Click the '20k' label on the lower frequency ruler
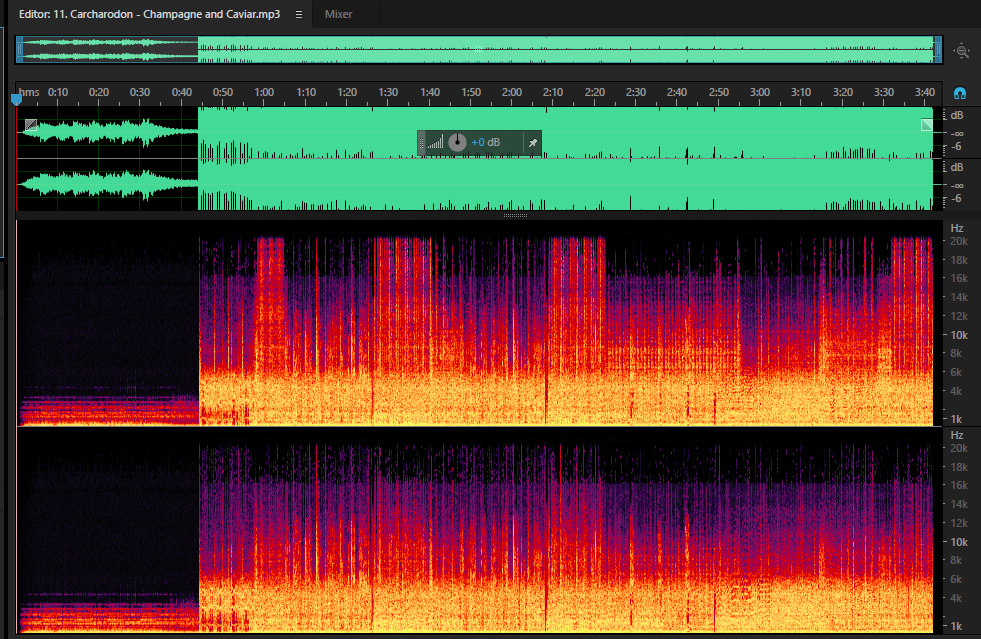This screenshot has height=639, width=981. click(959, 448)
